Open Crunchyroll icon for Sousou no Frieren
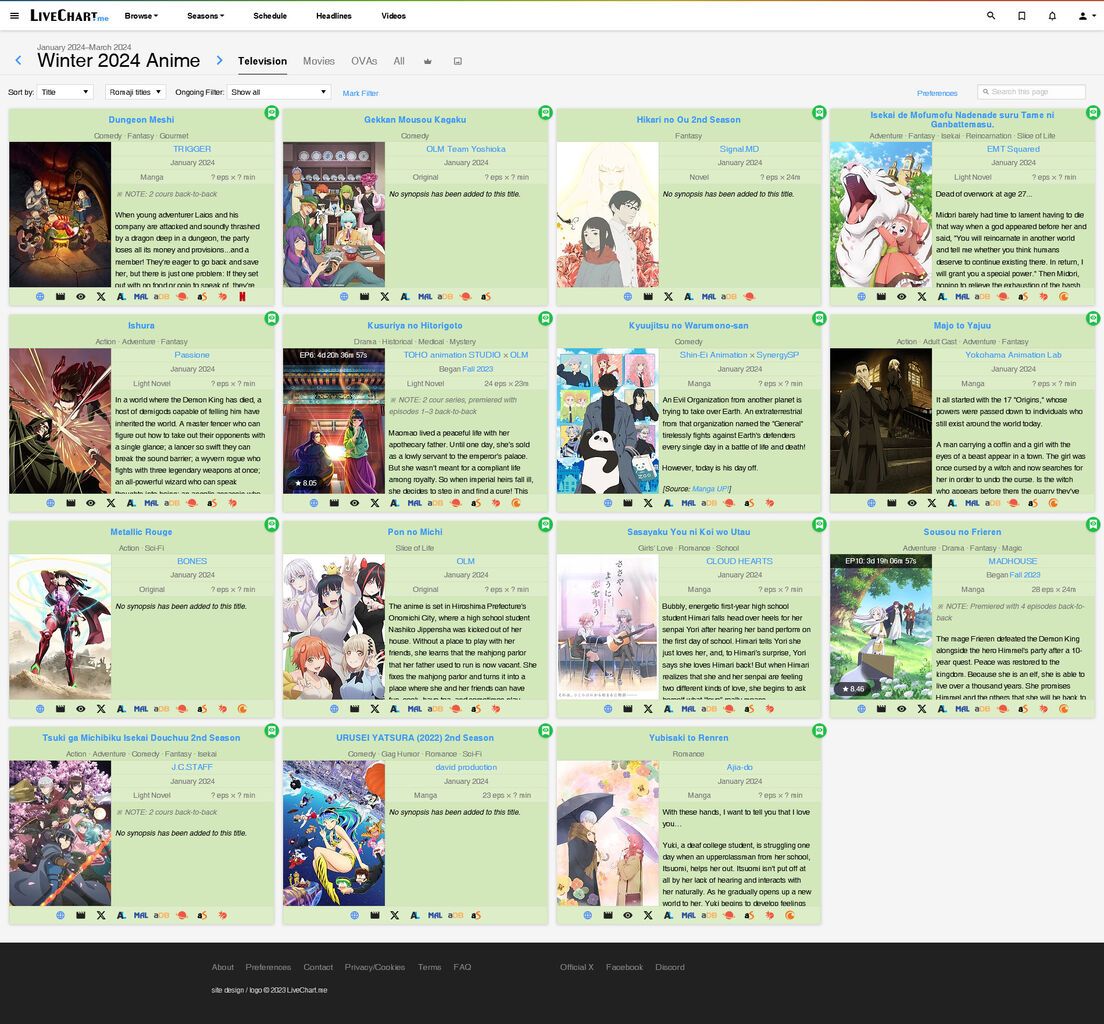Viewport: 1104px width, 1024px height. click(1063, 709)
